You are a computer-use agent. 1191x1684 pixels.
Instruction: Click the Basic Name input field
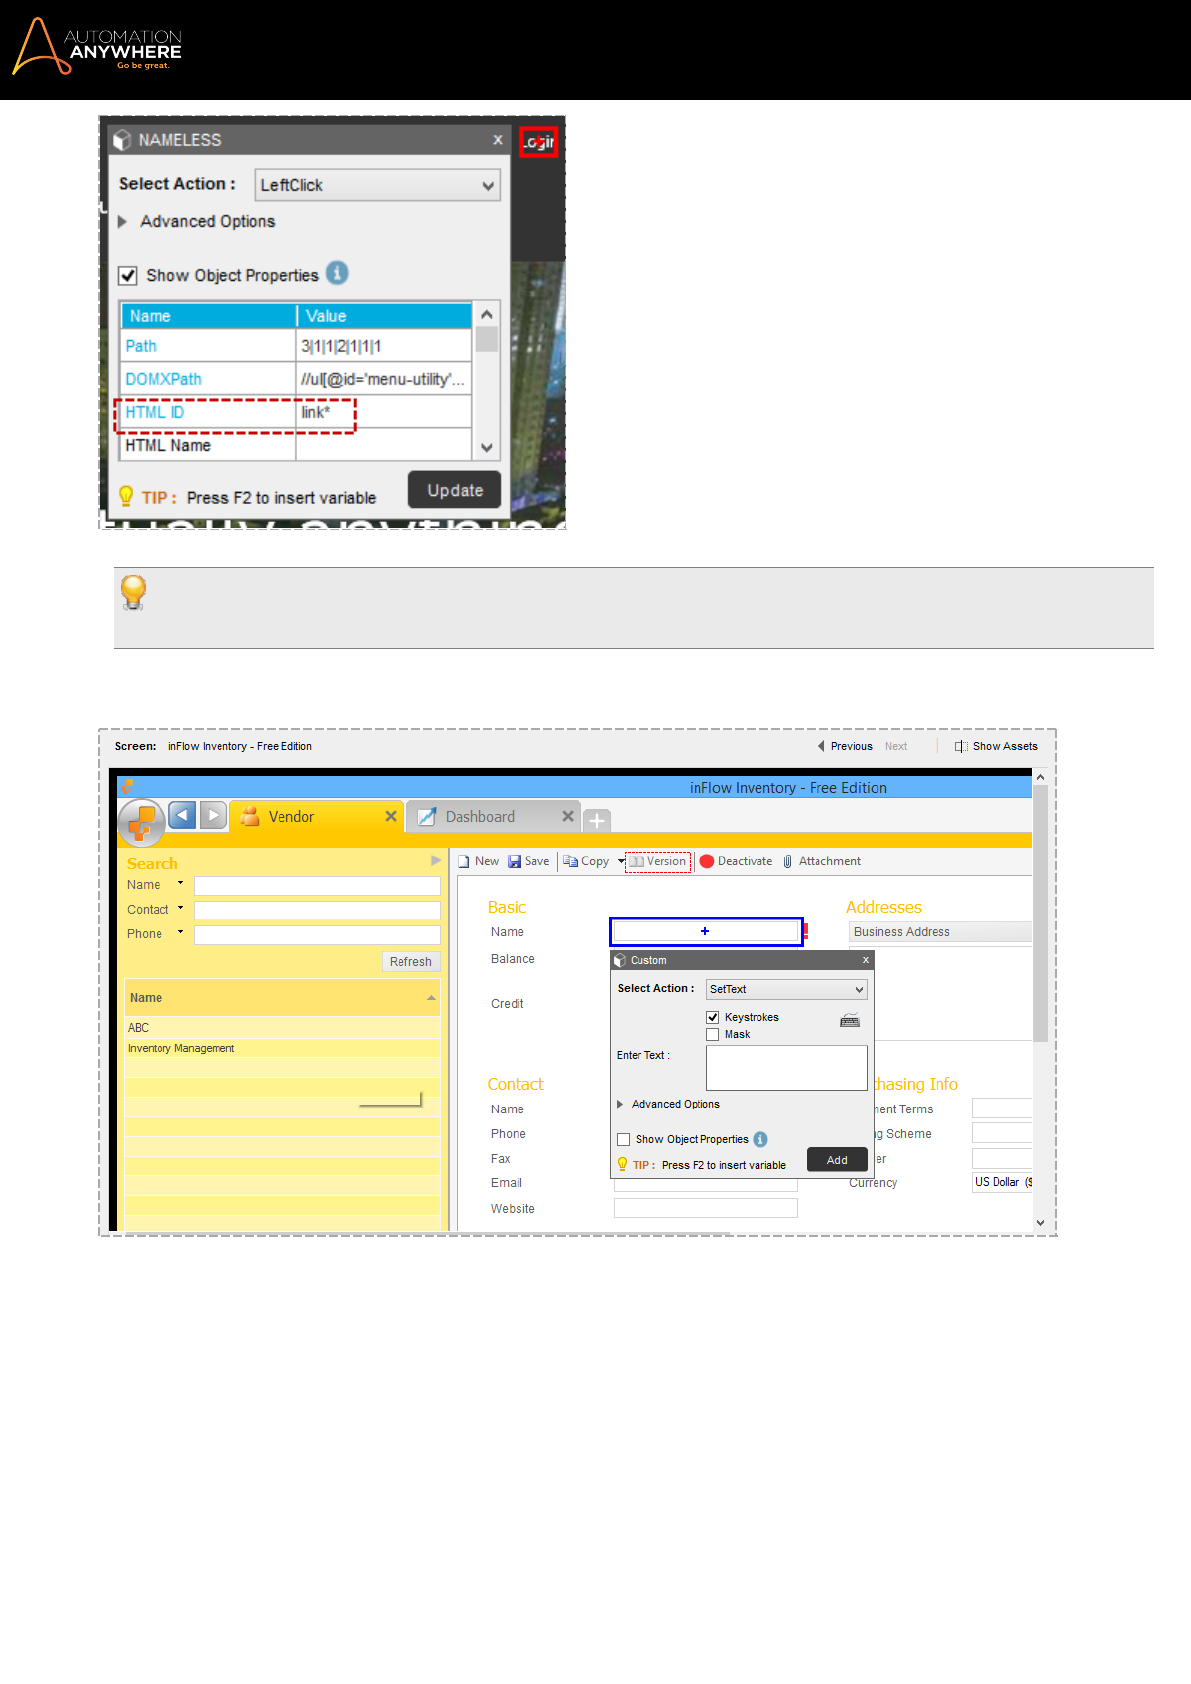click(706, 932)
